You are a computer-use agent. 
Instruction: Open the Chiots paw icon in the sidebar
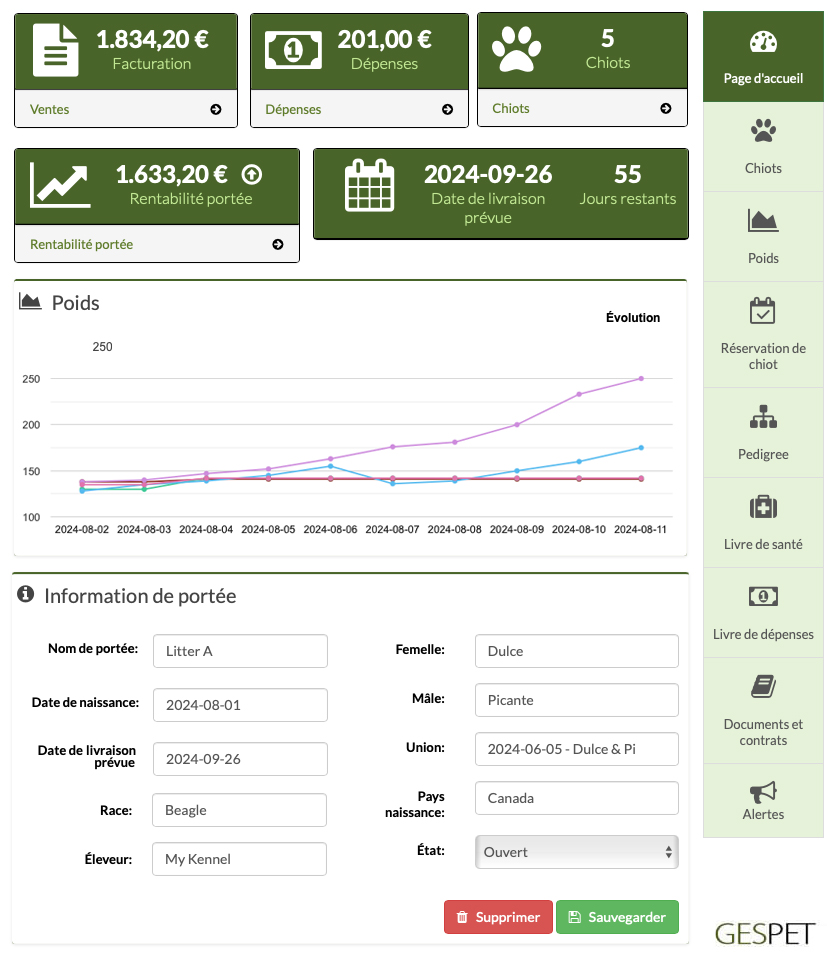(763, 130)
